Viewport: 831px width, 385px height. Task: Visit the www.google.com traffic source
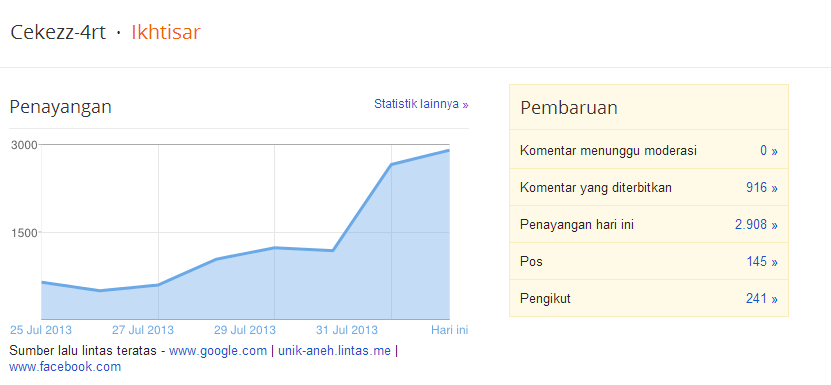click(218, 351)
